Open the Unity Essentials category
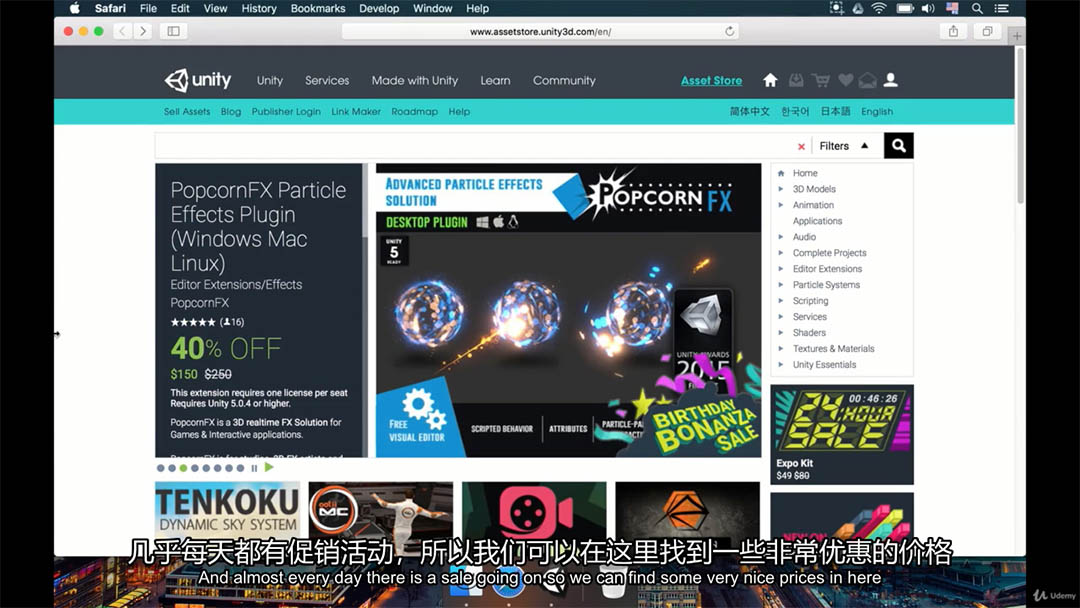Screen dimensions: 1080x608 (x=824, y=365)
